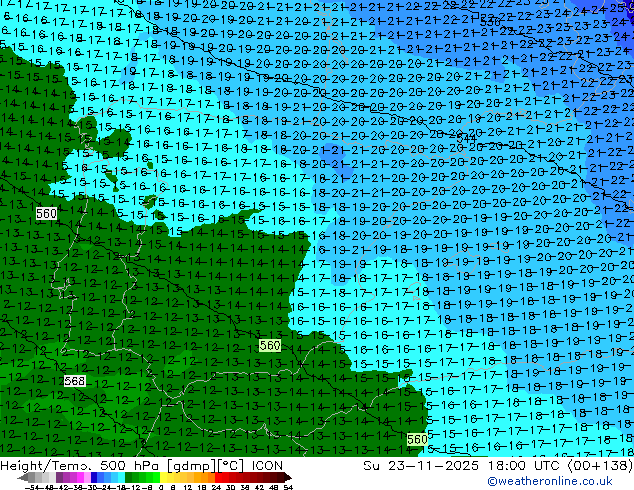
Task: Click the 'ICON' model name text
Action: click(x=267, y=466)
